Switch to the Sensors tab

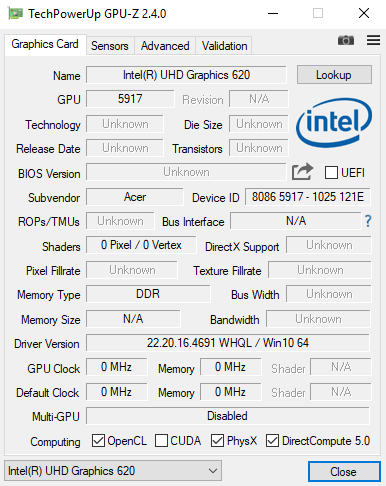(x=110, y=46)
